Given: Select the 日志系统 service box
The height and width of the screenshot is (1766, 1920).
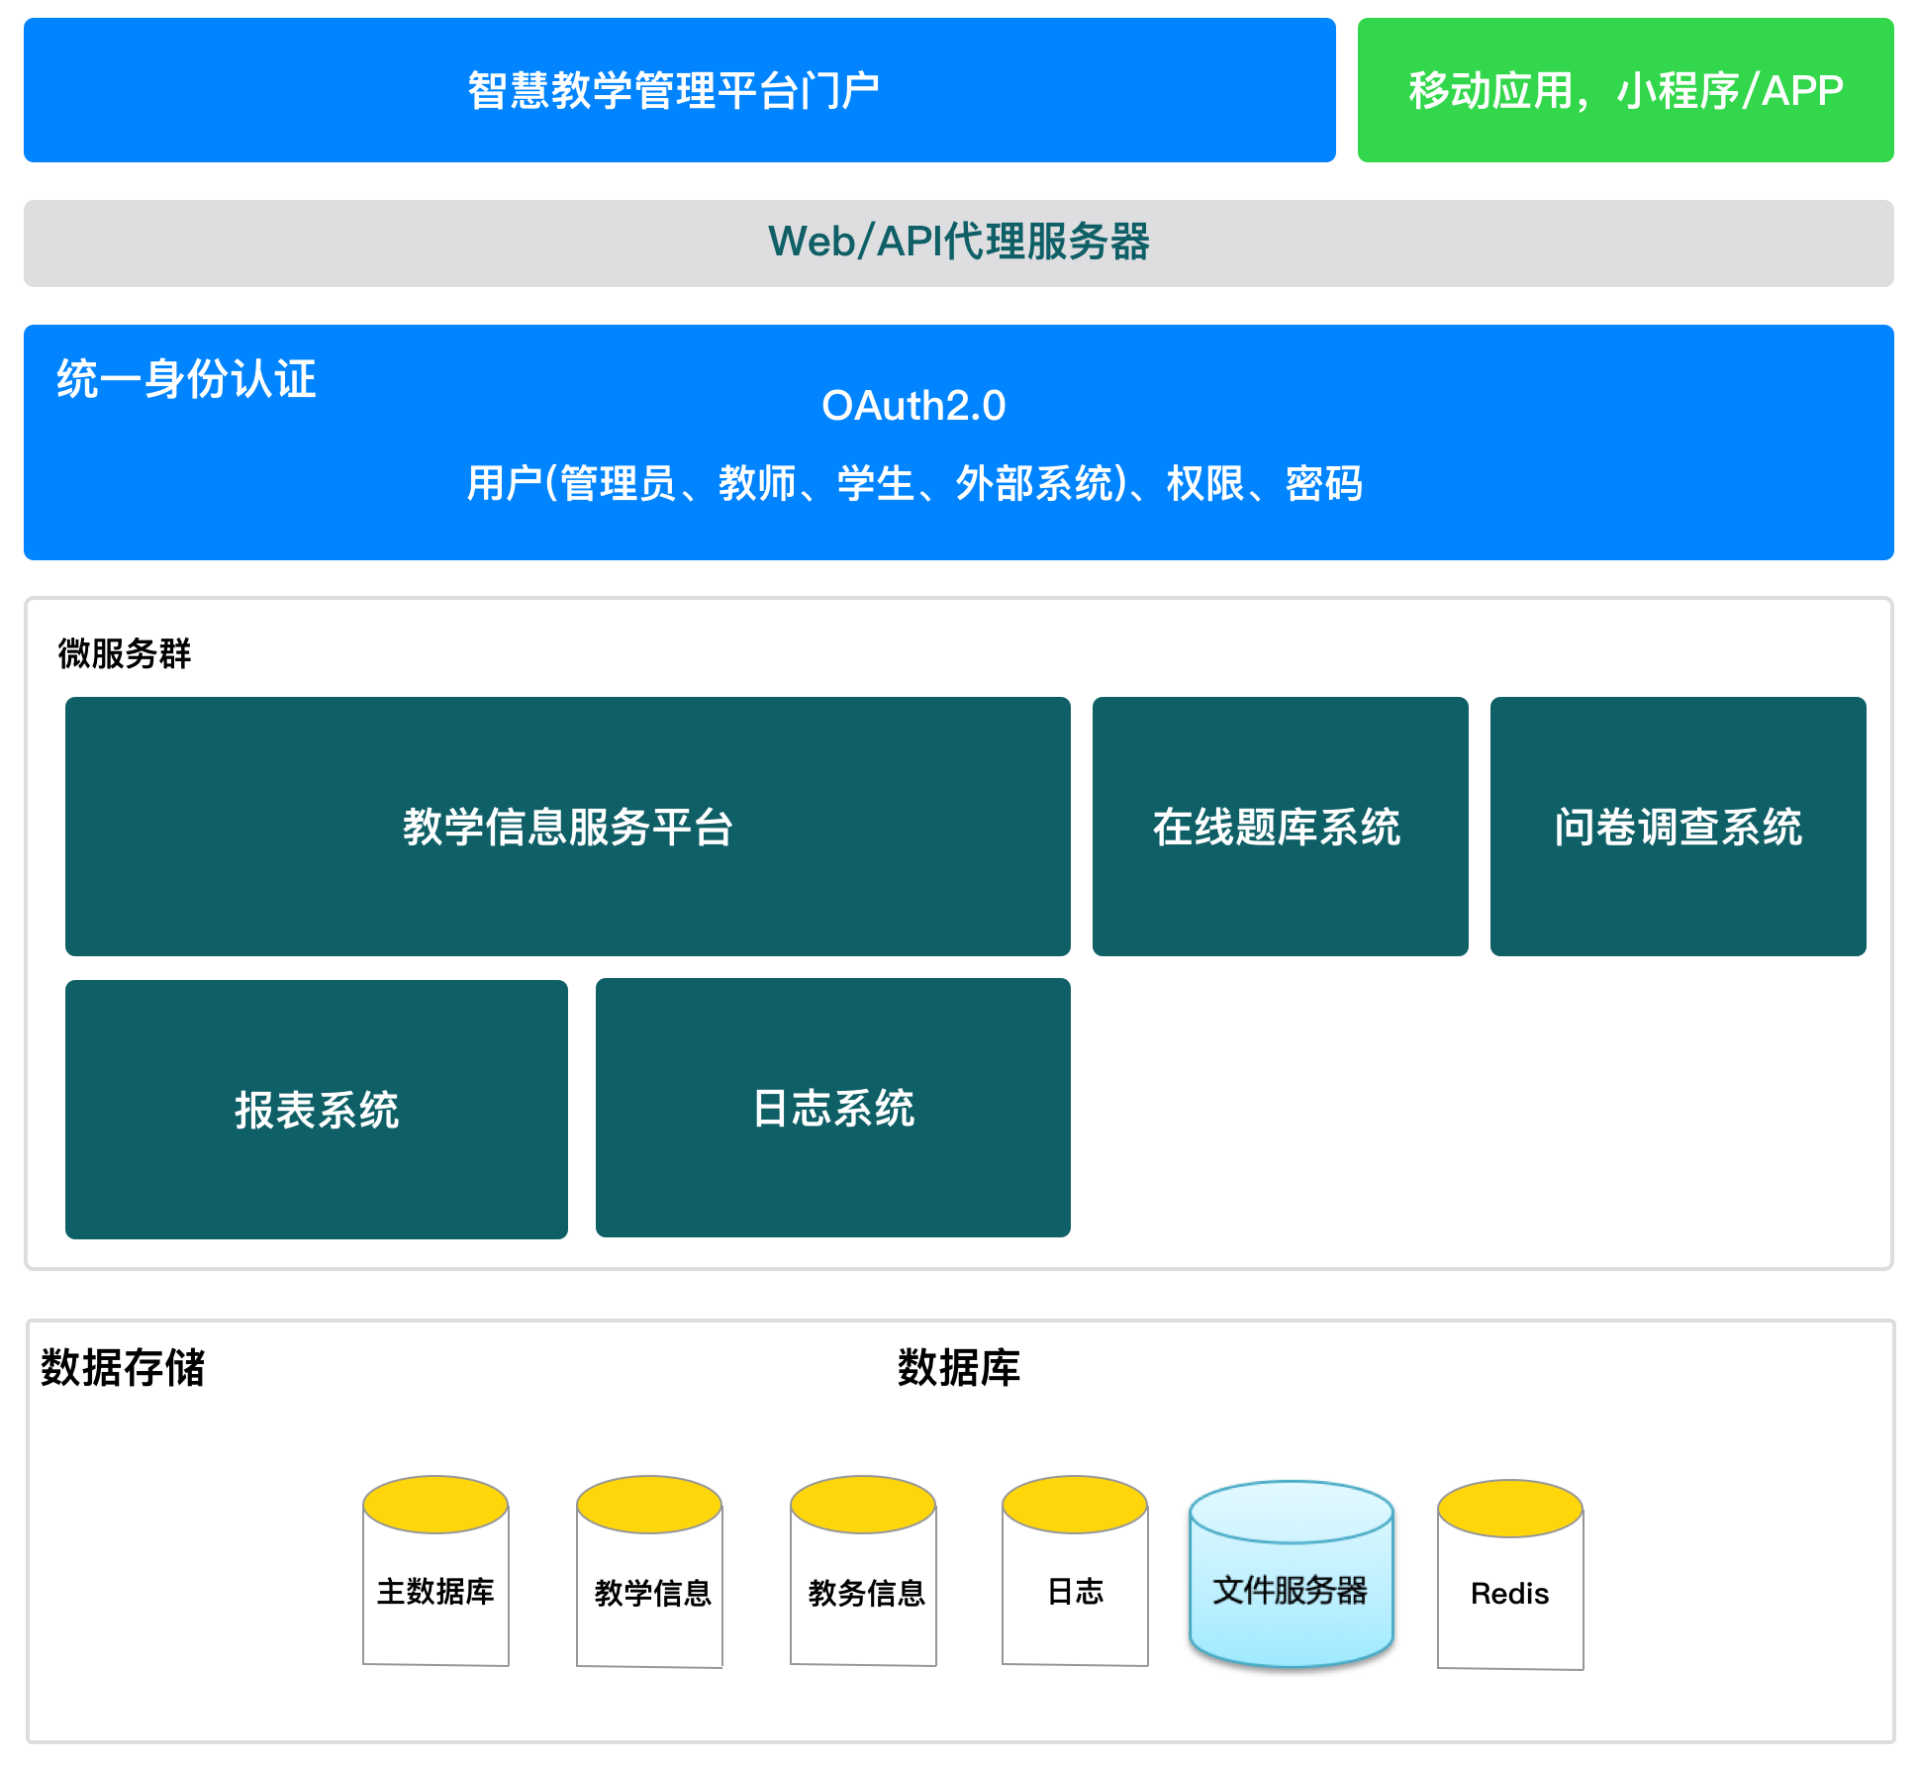Looking at the screenshot, I should (832, 1108).
